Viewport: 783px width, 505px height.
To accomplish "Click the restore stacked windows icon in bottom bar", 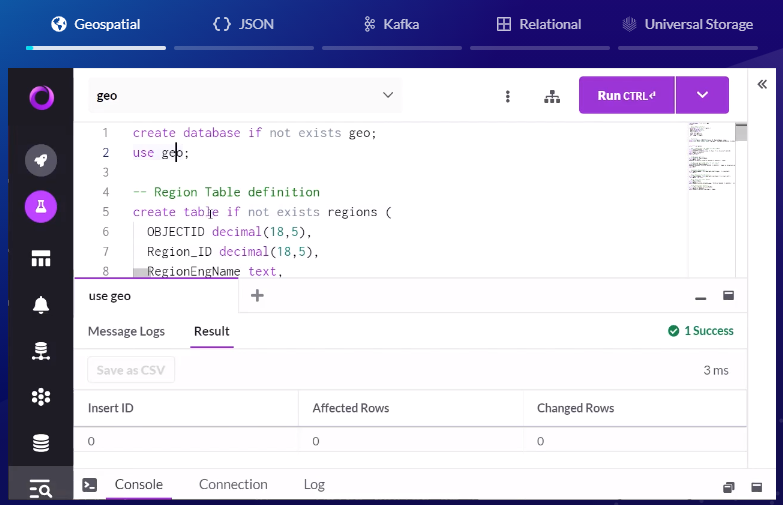I will (729, 488).
